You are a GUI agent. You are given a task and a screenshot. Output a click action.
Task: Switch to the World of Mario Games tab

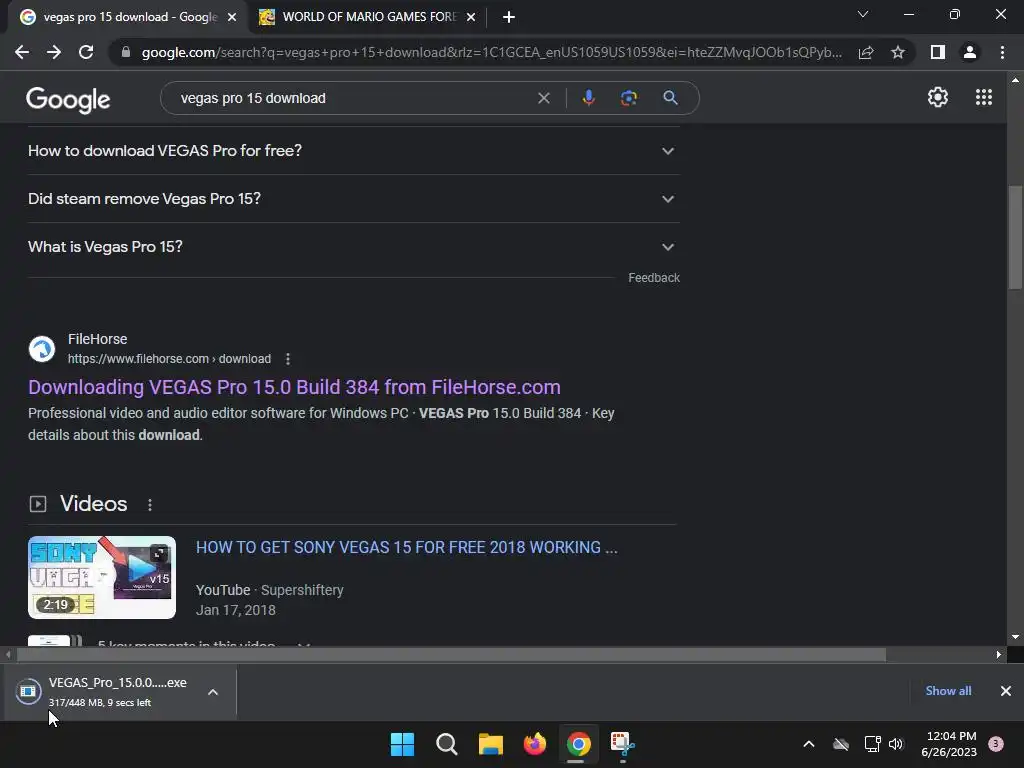[368, 17]
